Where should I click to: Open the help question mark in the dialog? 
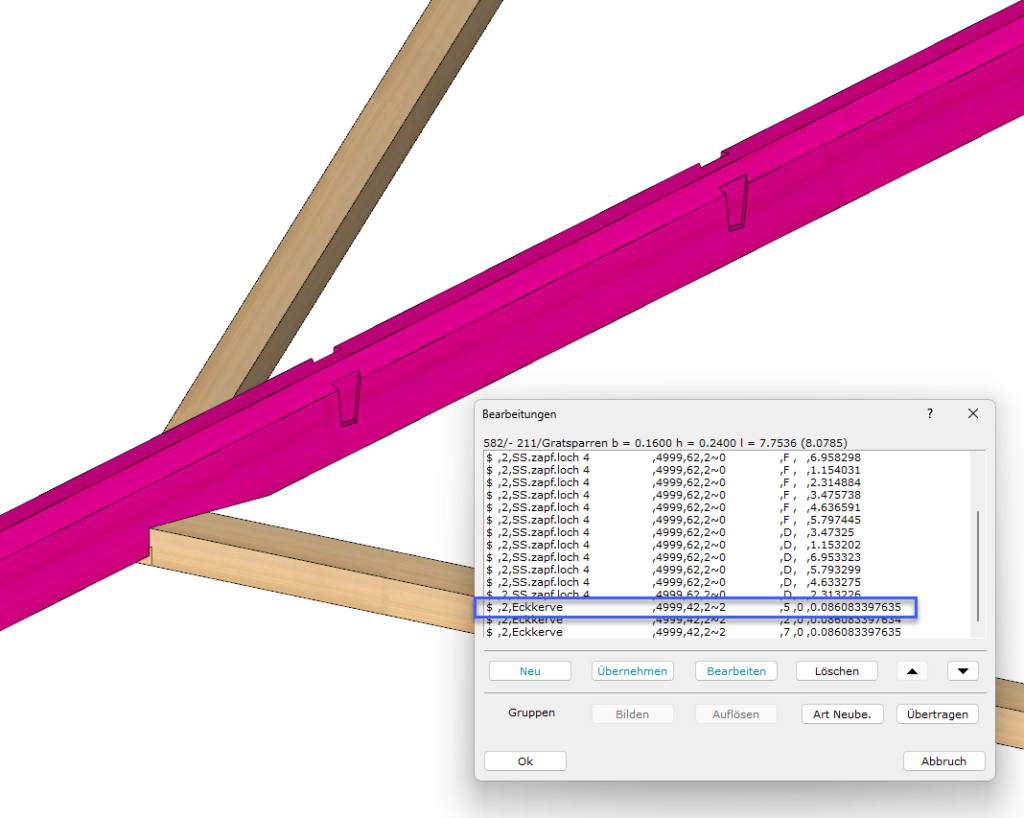929,413
